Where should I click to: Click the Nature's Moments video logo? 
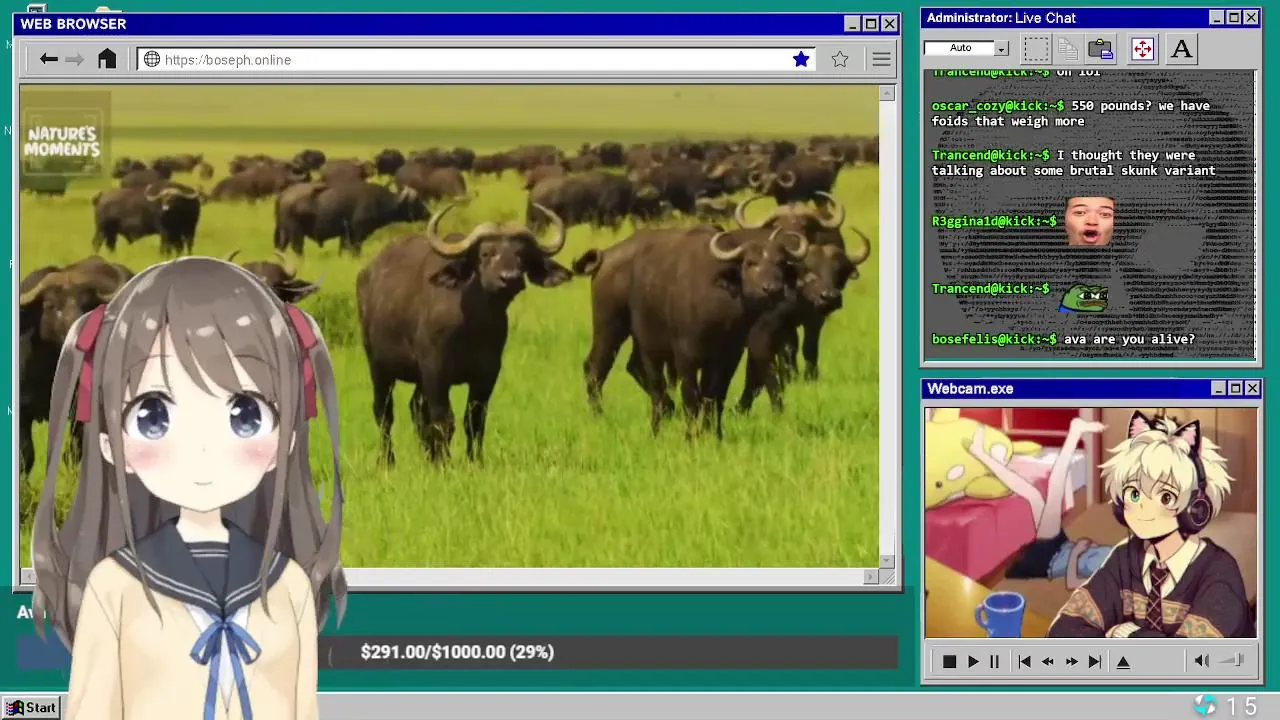coord(62,142)
